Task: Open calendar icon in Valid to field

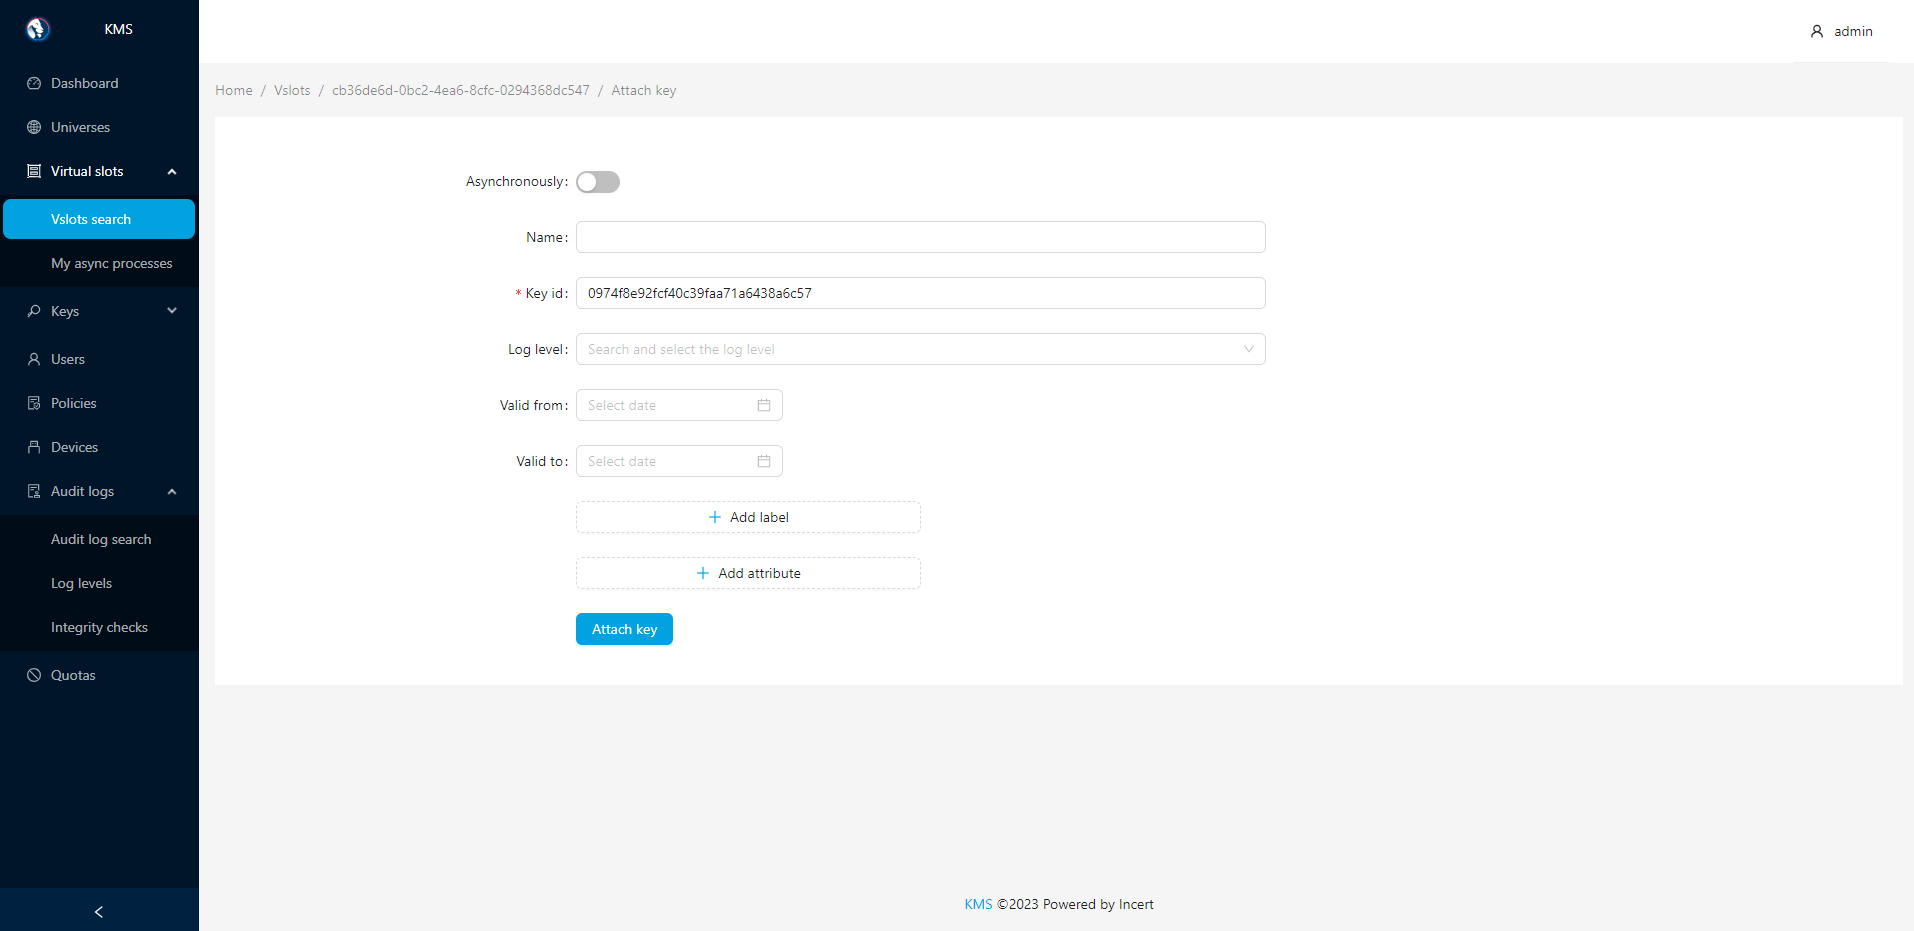Action: coord(764,461)
